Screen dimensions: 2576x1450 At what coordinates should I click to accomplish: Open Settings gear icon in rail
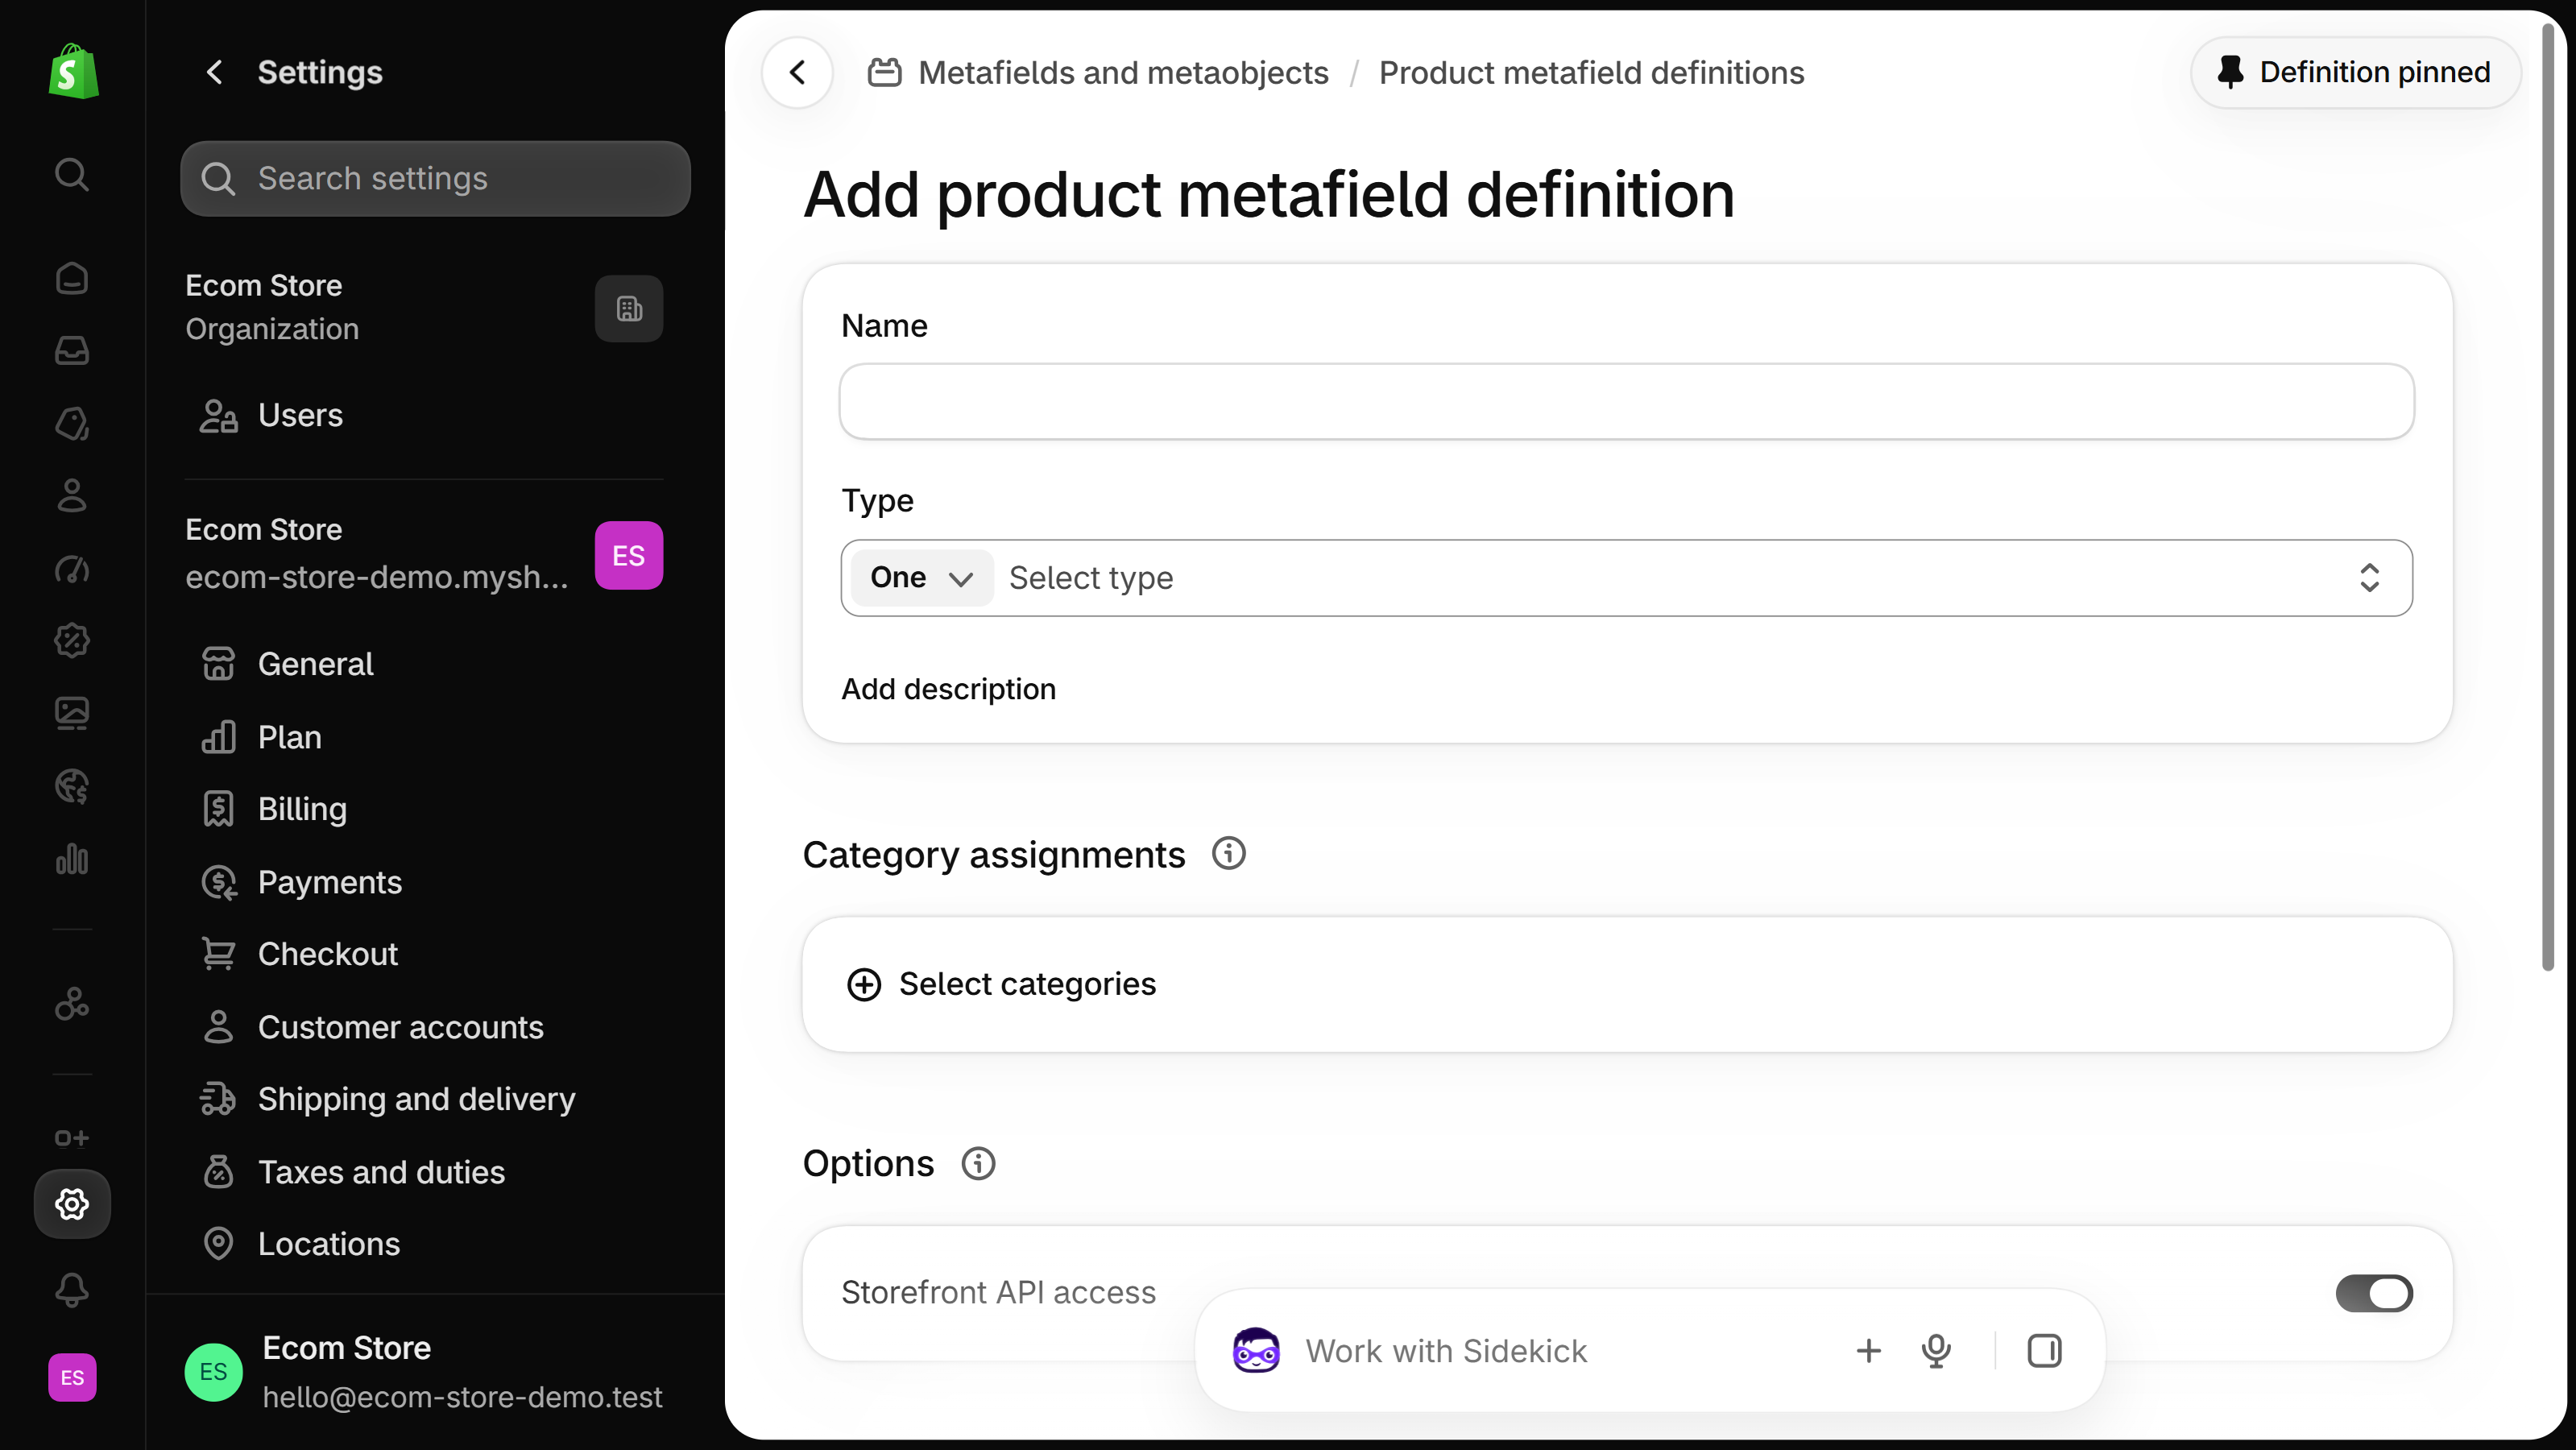pos(72,1204)
